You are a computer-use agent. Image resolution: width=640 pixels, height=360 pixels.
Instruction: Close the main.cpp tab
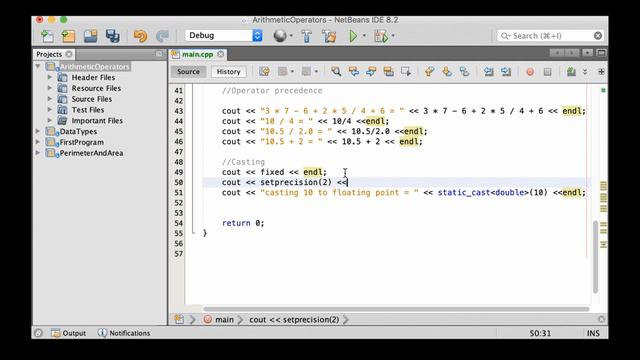pos(221,54)
